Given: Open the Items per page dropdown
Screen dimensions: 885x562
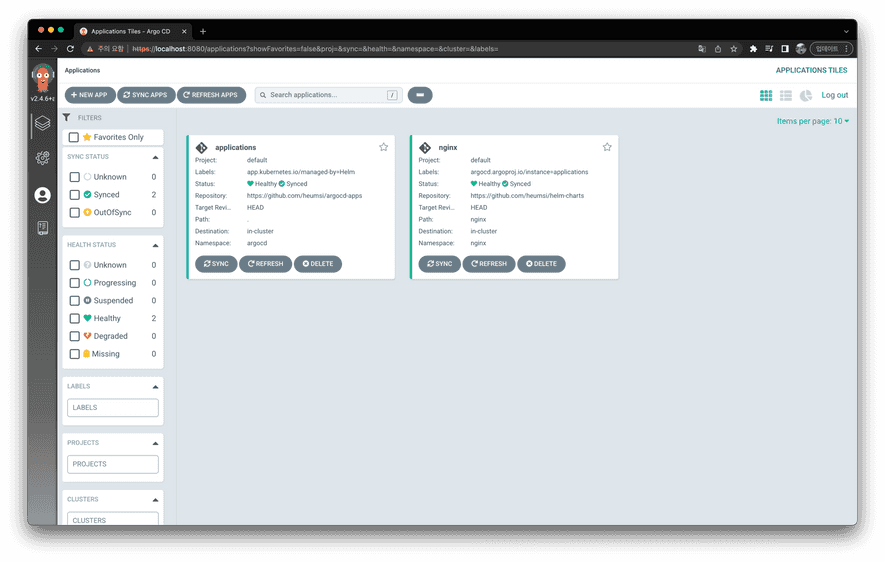Looking at the screenshot, I should point(812,121).
